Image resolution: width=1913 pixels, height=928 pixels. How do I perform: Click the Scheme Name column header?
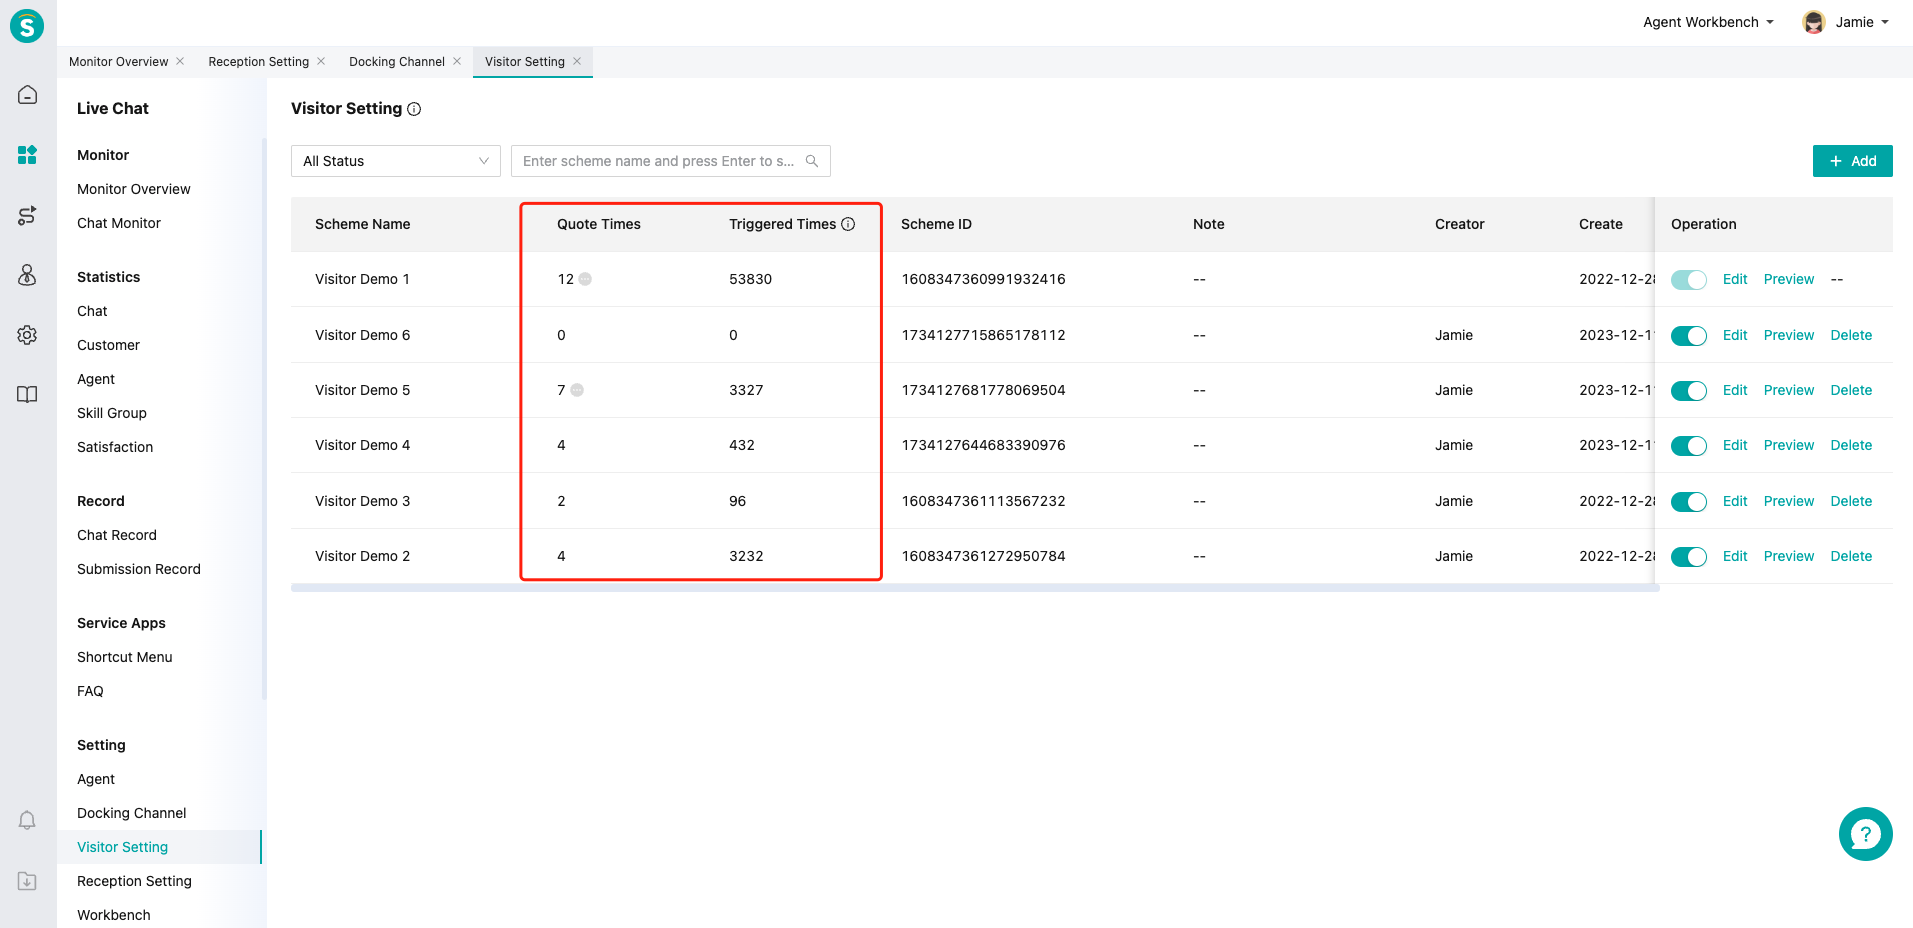pos(363,224)
